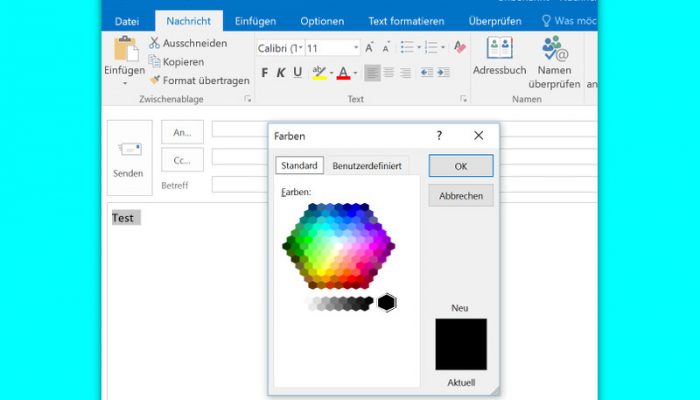Expand bullet list style dropdown arrow
The image size is (700, 400).
(419, 47)
